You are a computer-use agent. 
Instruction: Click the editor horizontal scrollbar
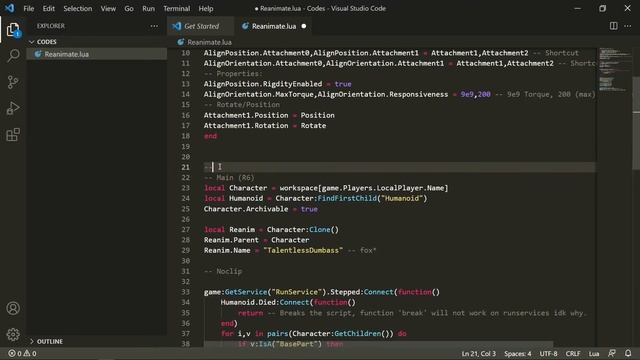pyautogui.click(x=378, y=344)
